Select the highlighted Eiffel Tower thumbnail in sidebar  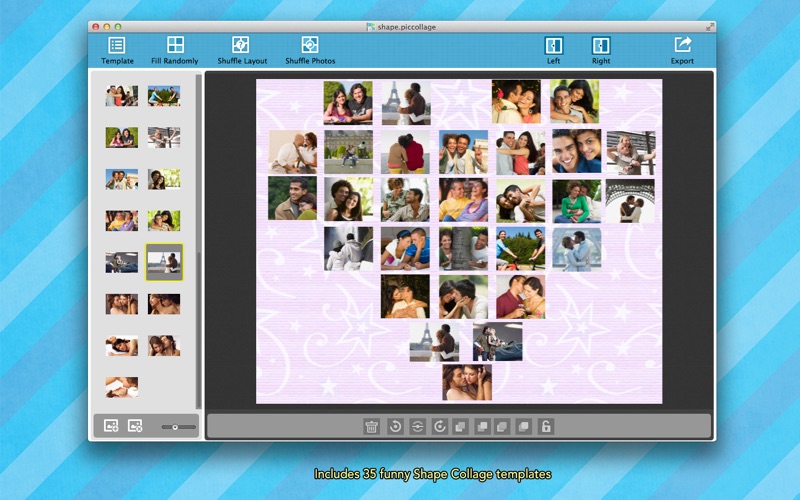164,261
